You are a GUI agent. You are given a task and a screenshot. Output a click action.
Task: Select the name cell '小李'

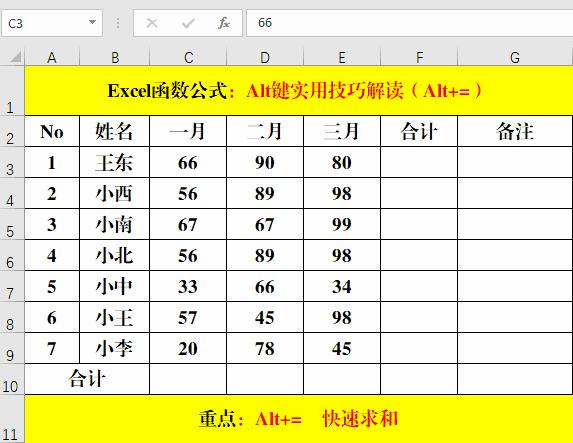click(115, 348)
